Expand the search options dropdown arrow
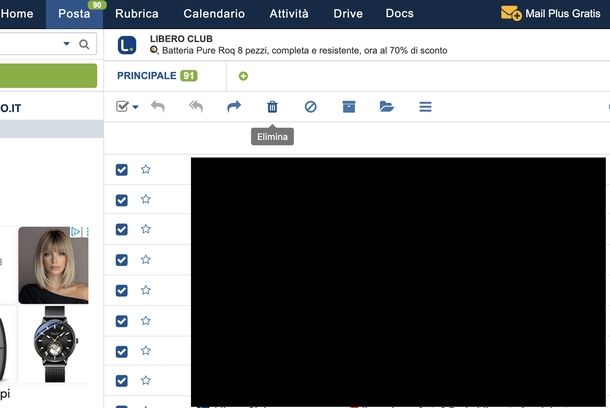Viewport: 610px width, 408px height. [x=67, y=44]
